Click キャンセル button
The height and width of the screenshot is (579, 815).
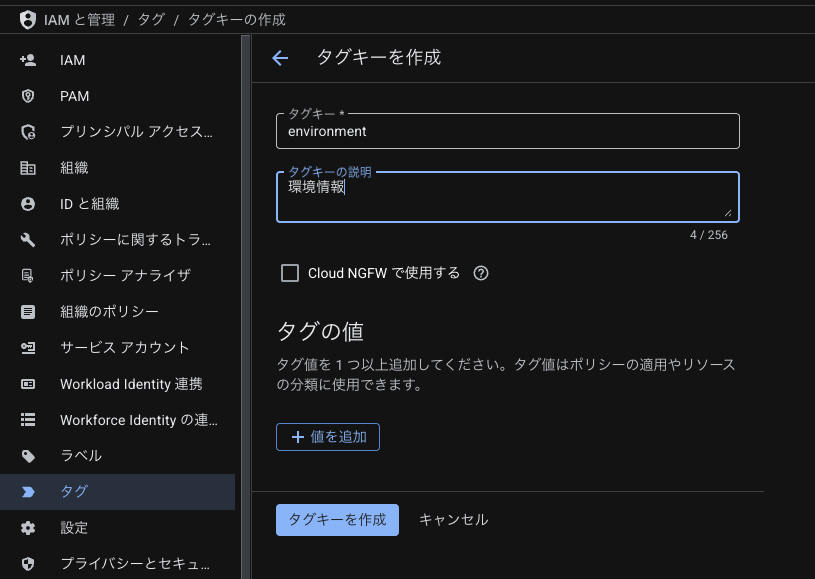click(x=453, y=520)
